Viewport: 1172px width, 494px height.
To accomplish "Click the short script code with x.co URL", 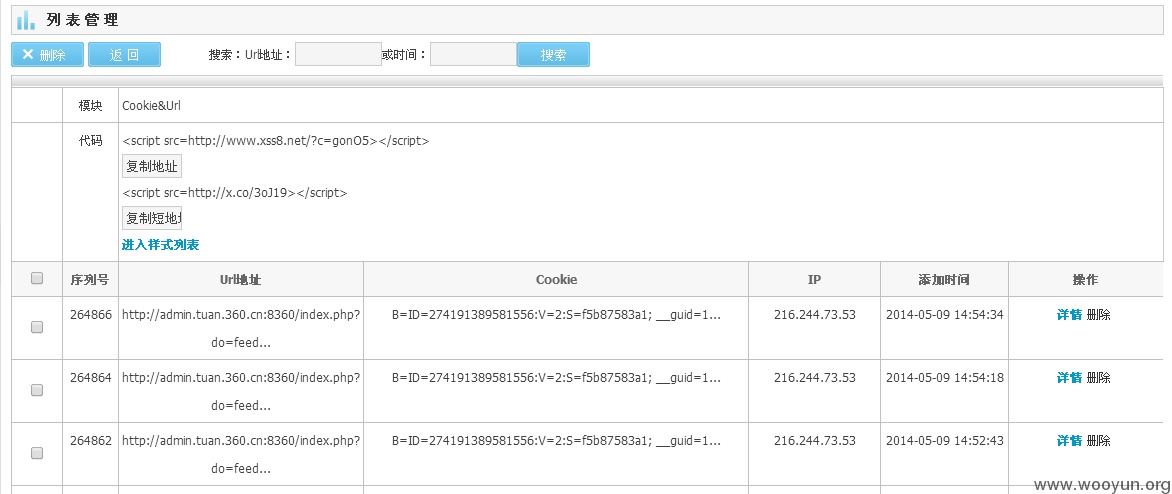I will [x=235, y=192].
